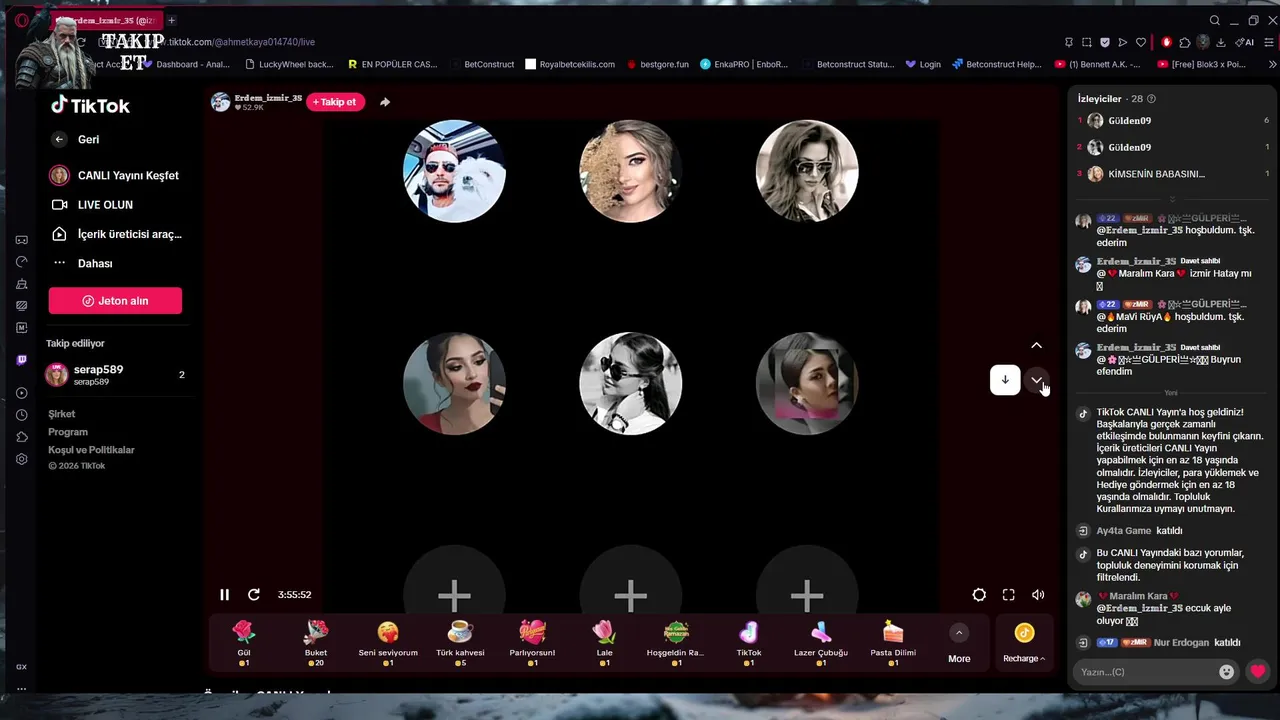1280x720 pixels.
Task: Open LuckyWheel back... bookmark
Action: (x=289, y=64)
